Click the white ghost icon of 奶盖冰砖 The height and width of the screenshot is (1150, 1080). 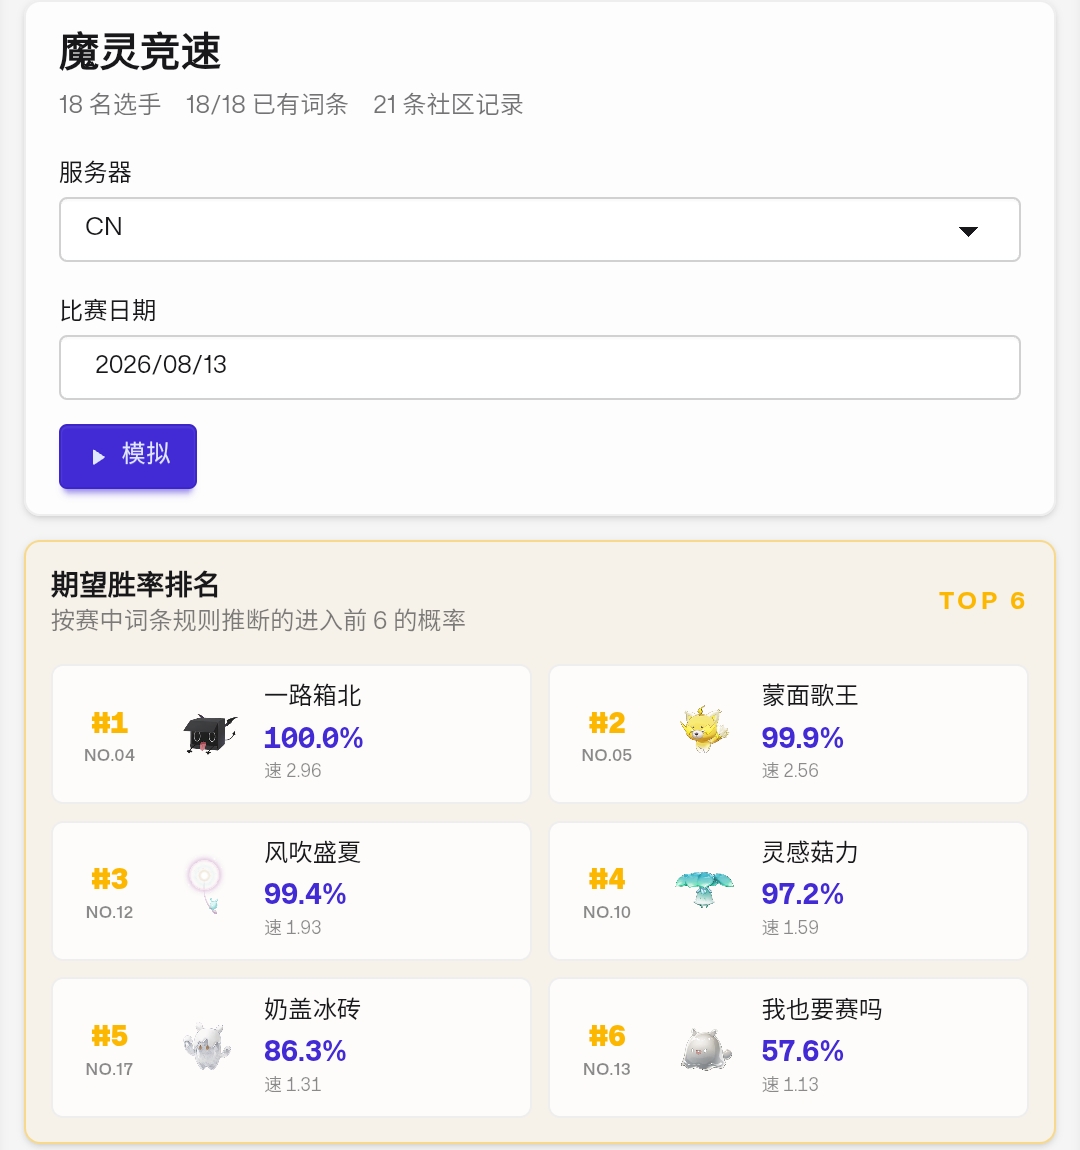[x=207, y=1047]
